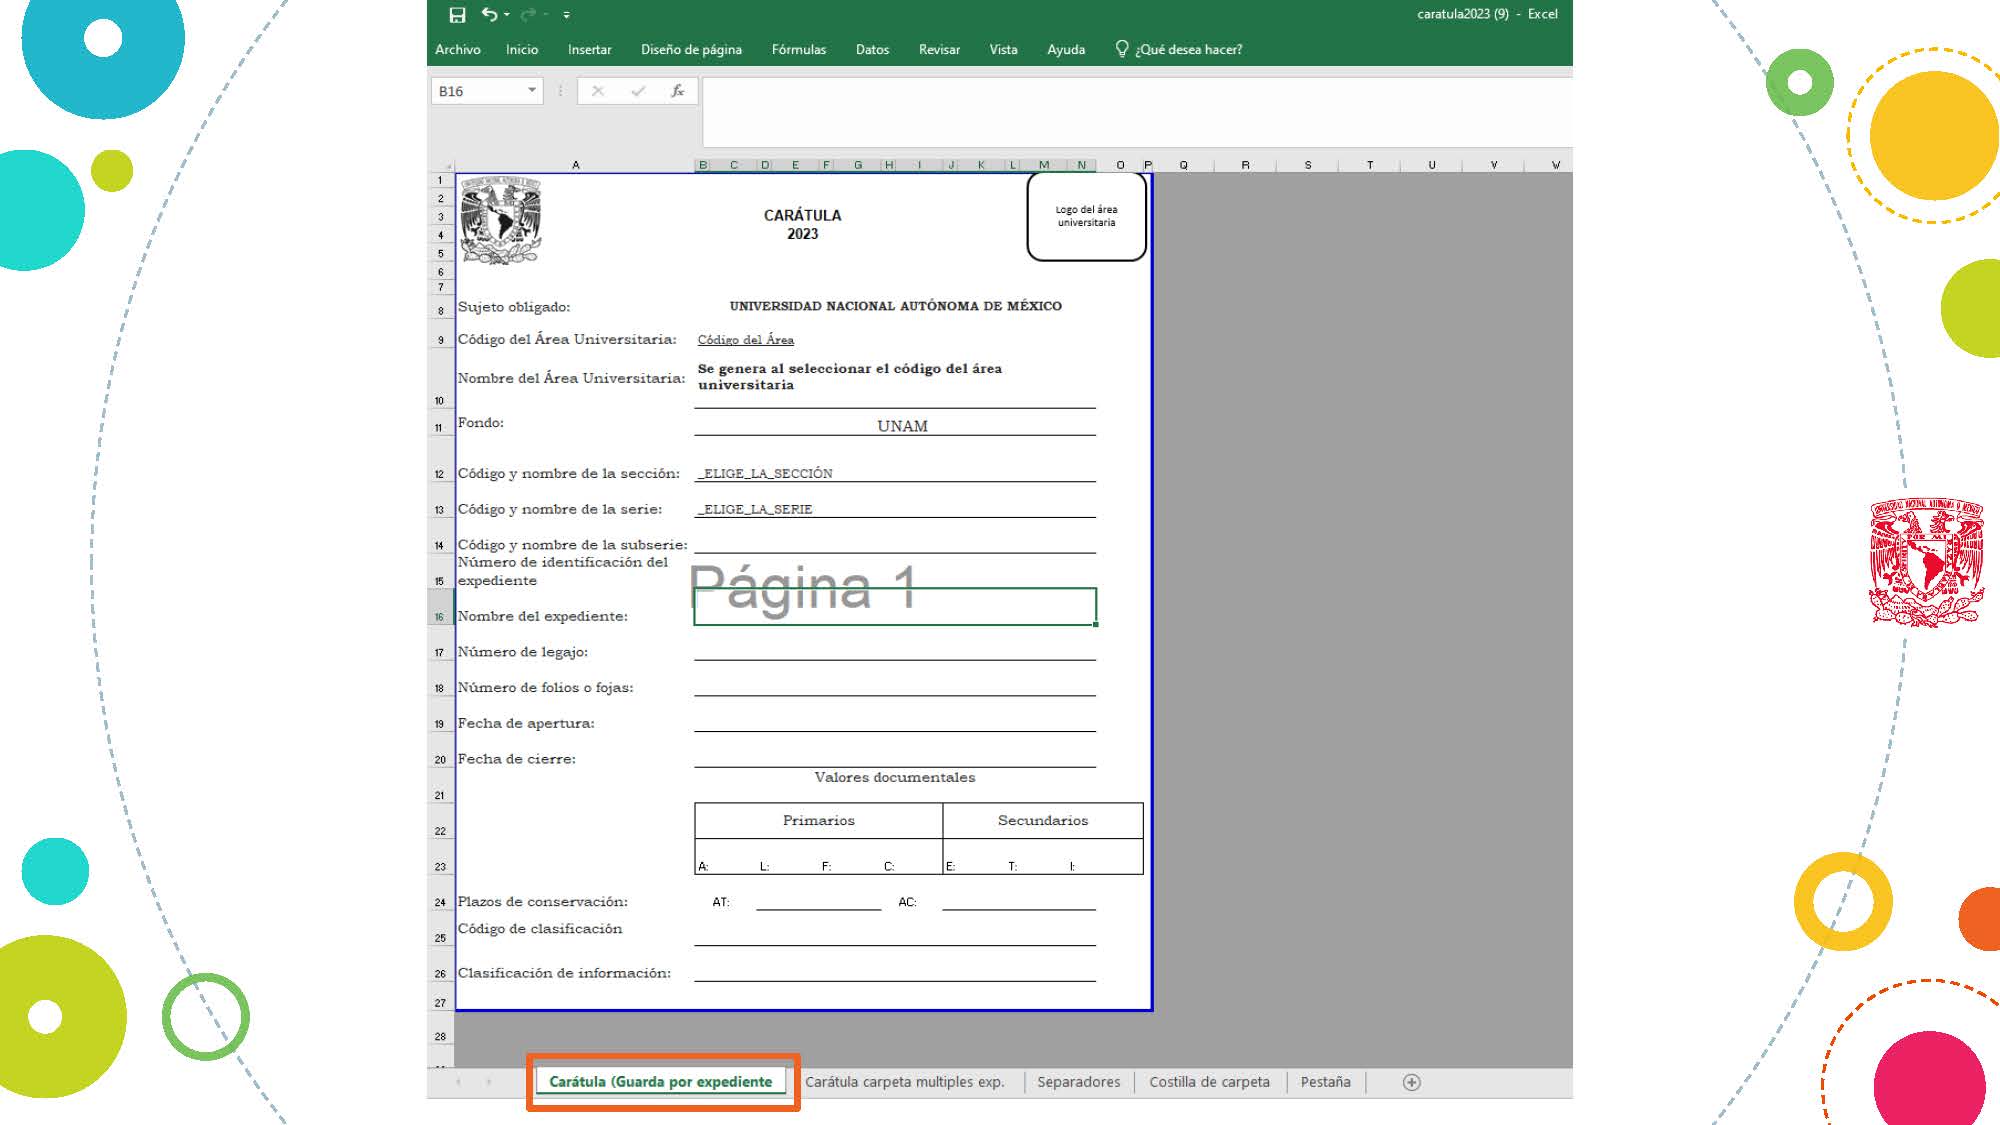Select row 8 header

[x=440, y=307]
